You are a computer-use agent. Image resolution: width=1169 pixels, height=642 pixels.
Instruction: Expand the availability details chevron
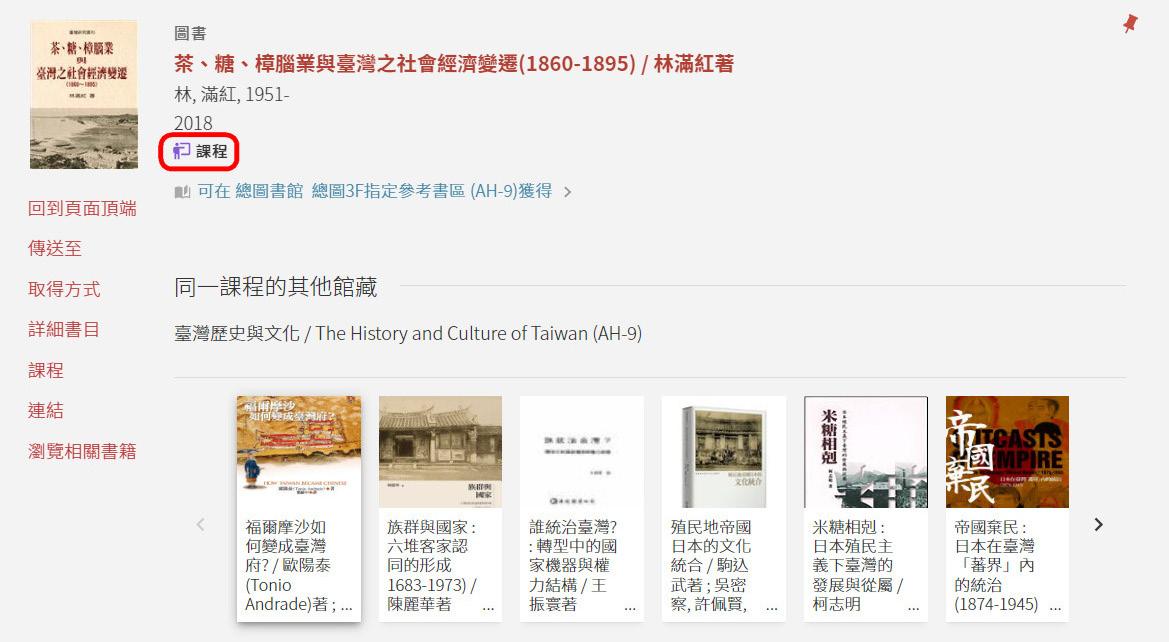click(568, 192)
